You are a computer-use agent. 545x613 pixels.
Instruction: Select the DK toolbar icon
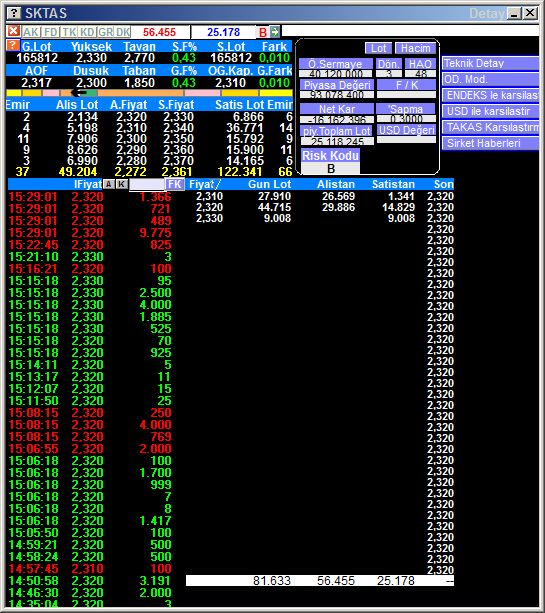[123, 32]
